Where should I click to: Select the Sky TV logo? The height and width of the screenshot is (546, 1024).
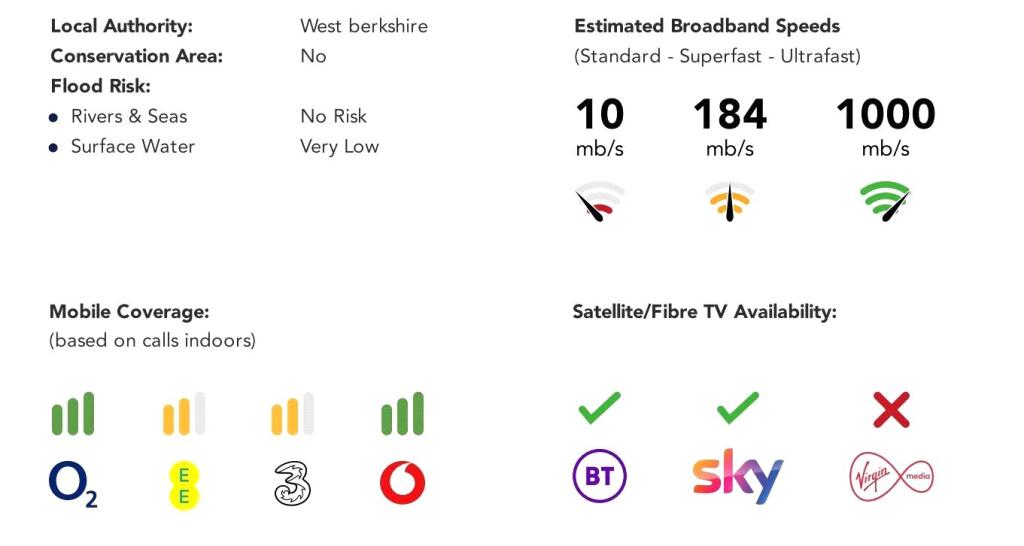point(738,477)
